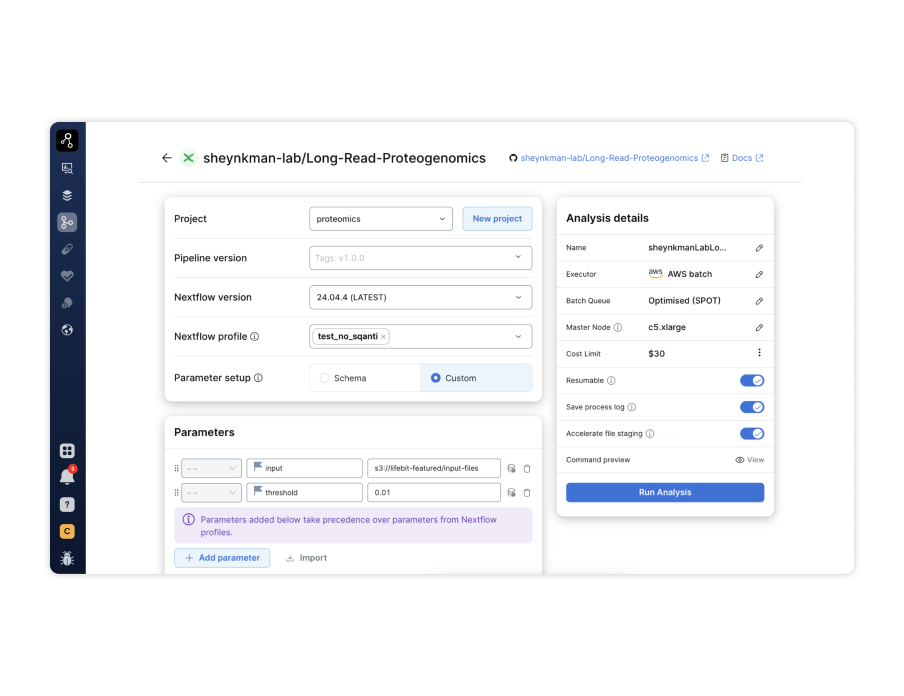
Task: Toggle the Resumable switch
Action: tap(752, 381)
